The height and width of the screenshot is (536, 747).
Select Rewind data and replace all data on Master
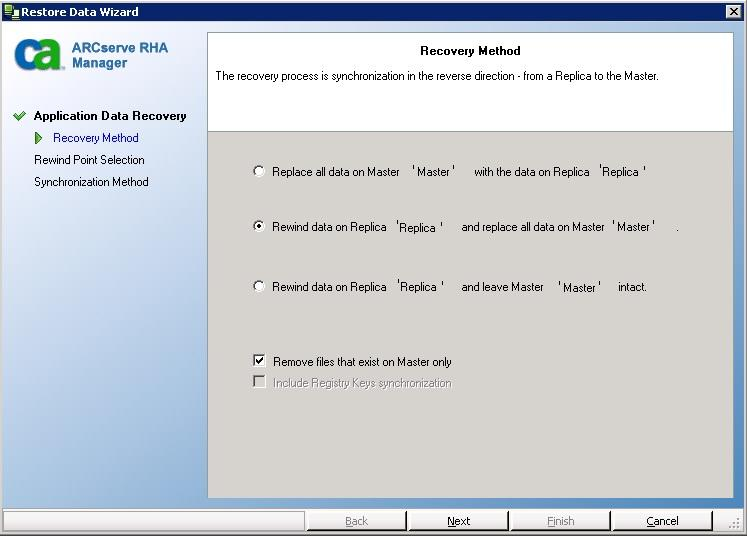pos(259,226)
